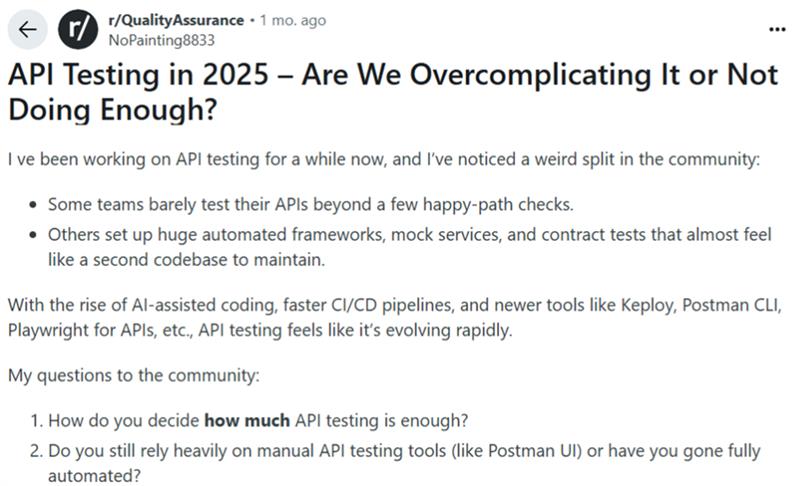The image size is (800, 486).
Task: Visit the r/QualityAssurance community link
Action: pyautogui.click(x=174, y=21)
